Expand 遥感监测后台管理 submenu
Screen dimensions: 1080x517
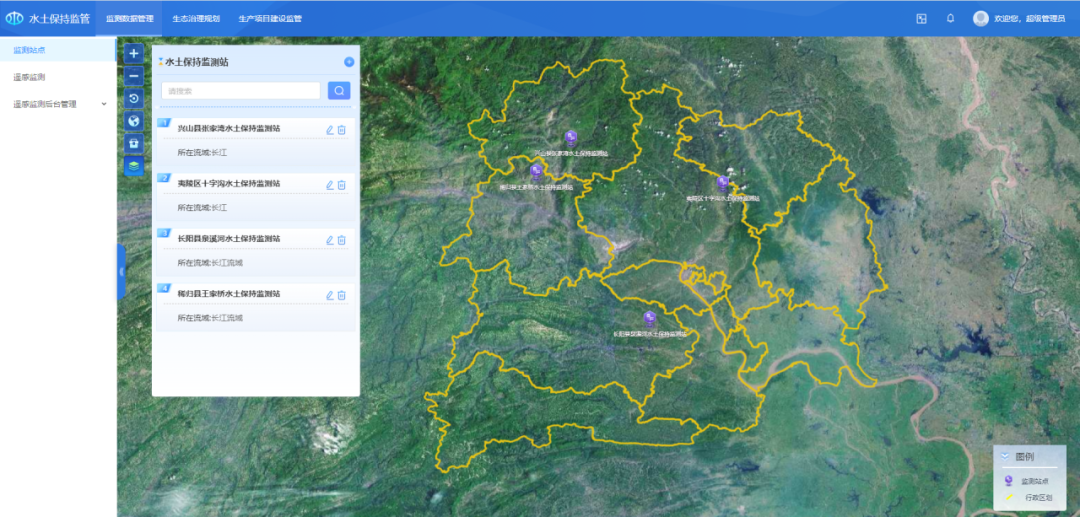[104, 103]
